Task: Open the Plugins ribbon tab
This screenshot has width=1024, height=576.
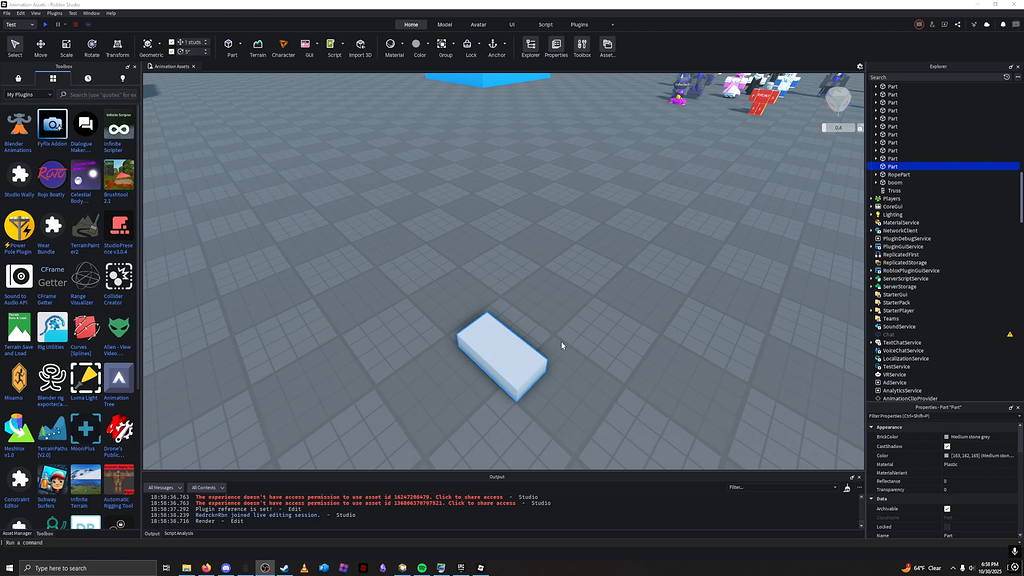Action: [x=579, y=25]
